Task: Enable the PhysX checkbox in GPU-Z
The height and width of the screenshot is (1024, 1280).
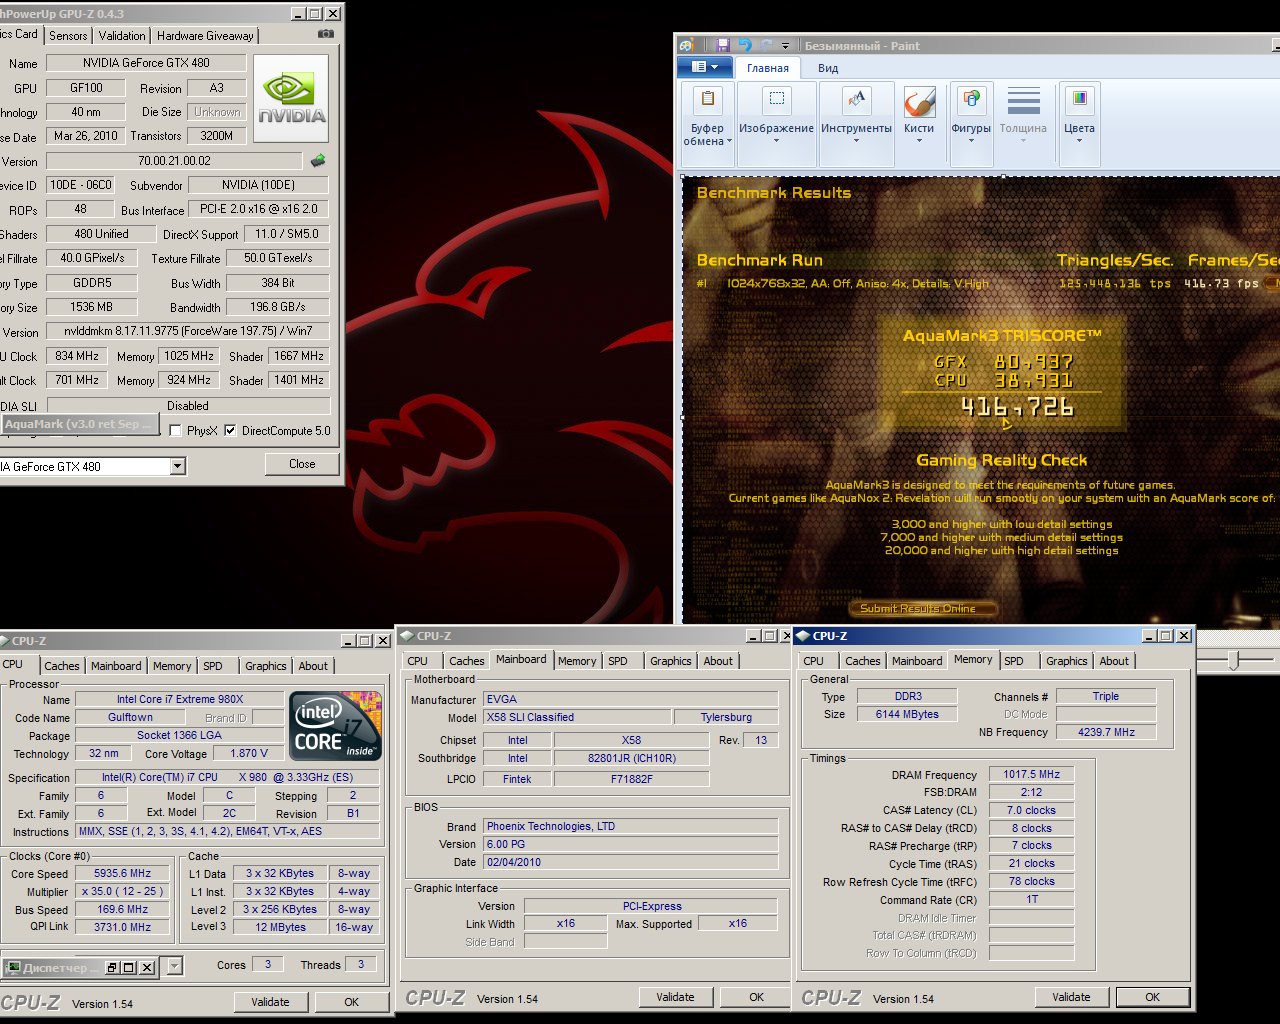Action: click(176, 430)
